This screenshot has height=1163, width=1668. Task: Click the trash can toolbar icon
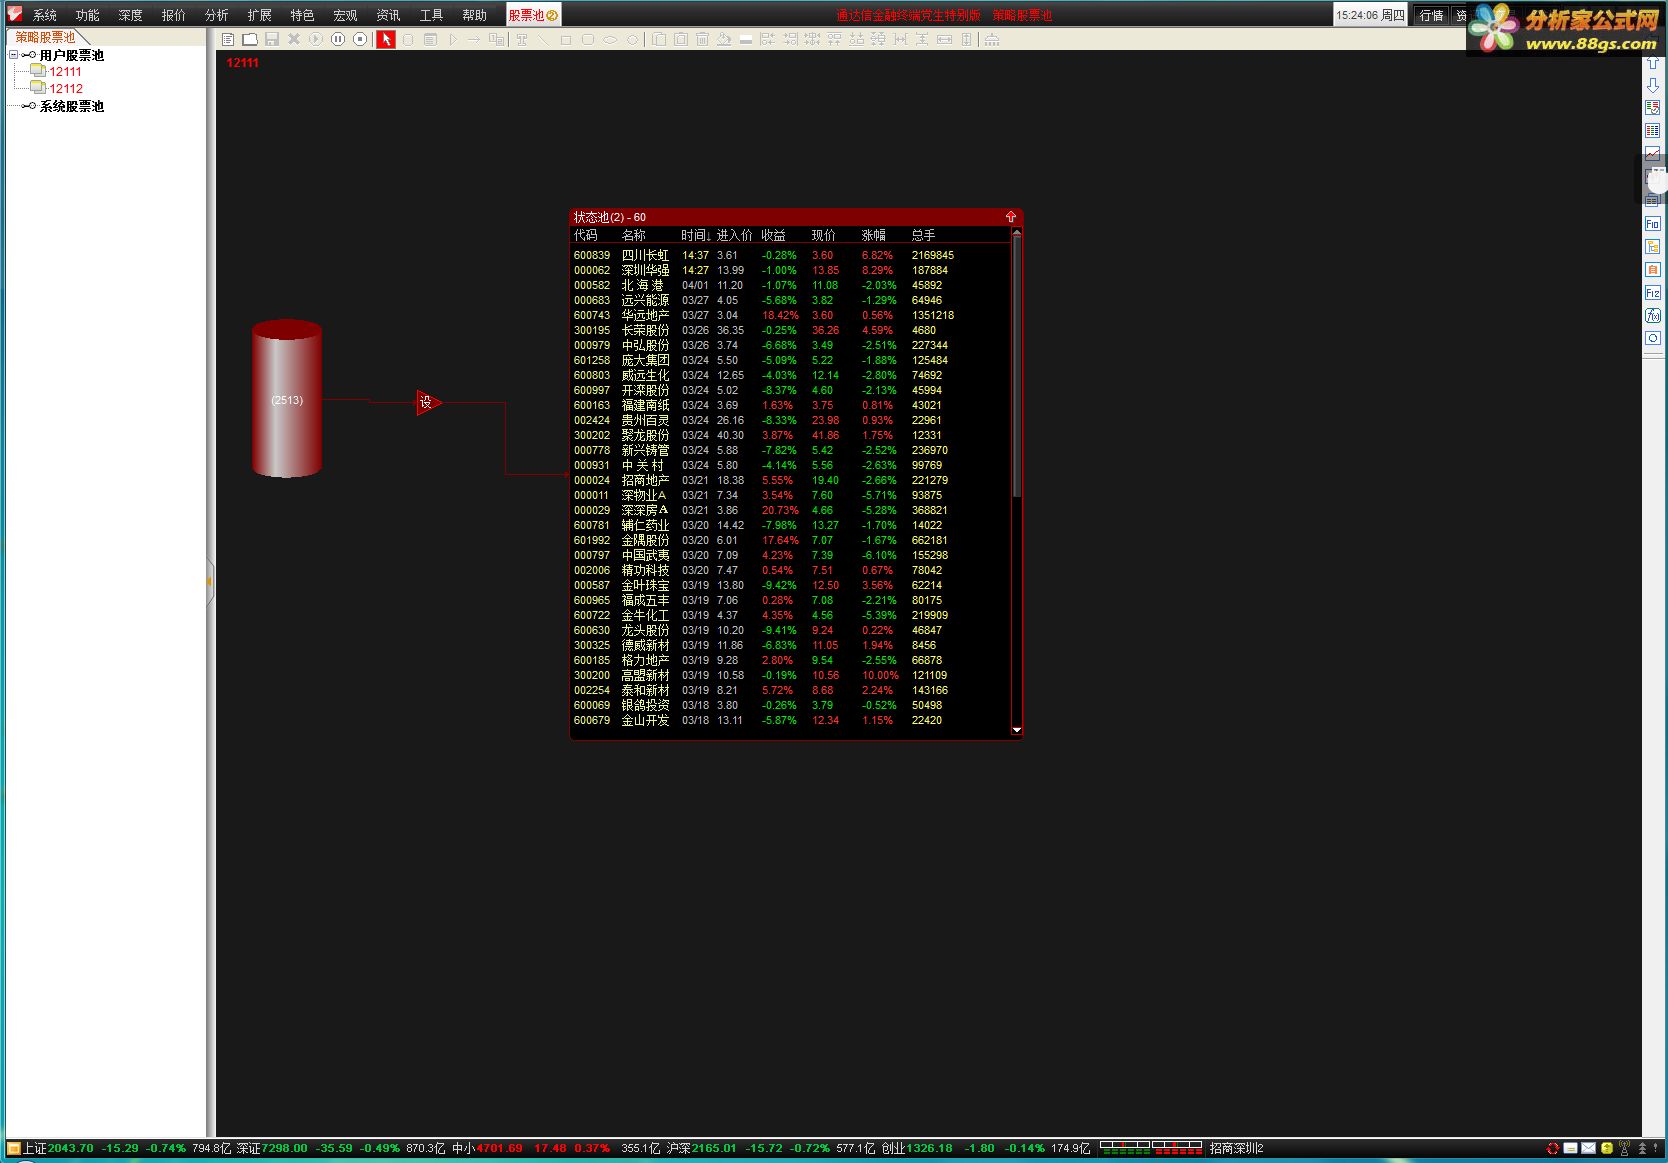(x=702, y=39)
